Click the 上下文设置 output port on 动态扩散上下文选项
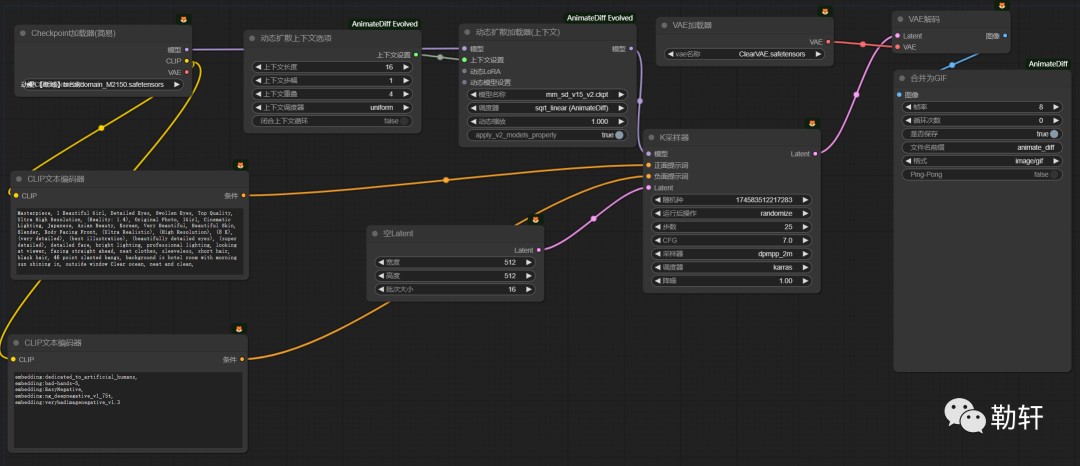Image resolution: width=1080 pixels, height=466 pixels. [415, 54]
